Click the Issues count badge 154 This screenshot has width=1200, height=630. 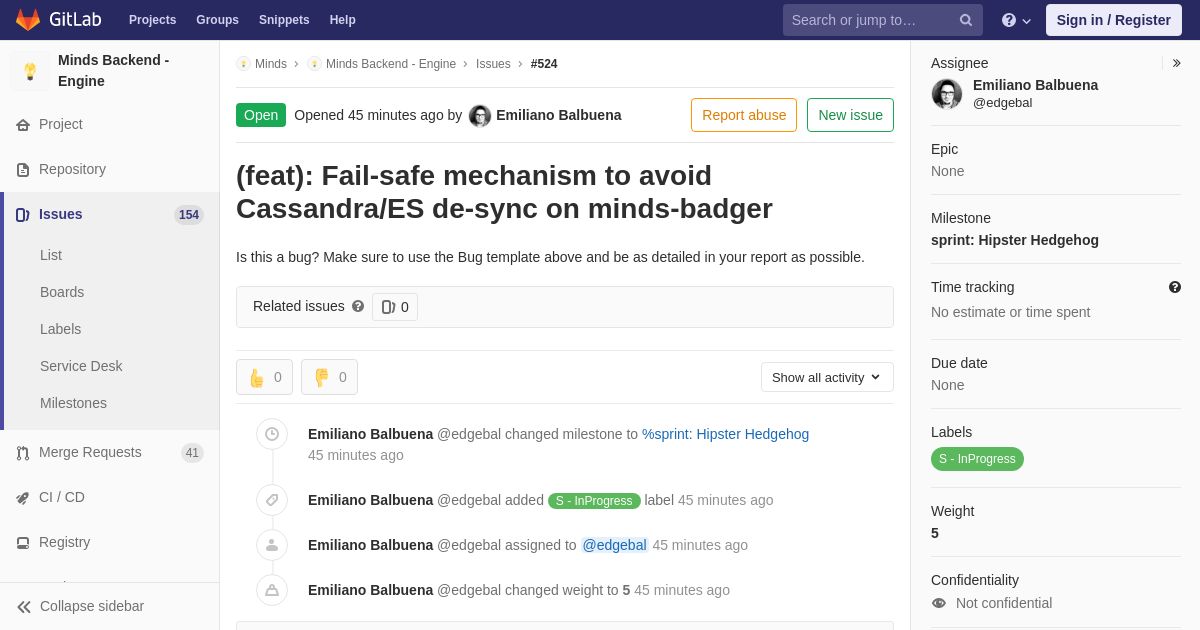tap(189, 215)
